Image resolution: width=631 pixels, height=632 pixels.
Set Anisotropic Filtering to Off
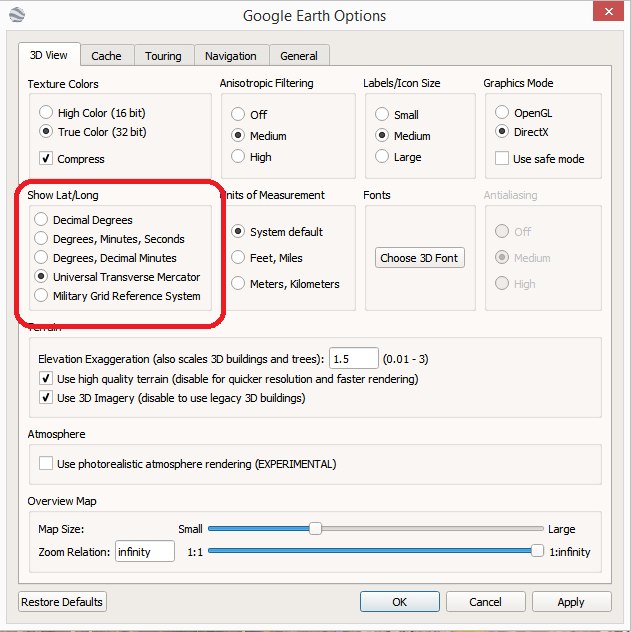coord(238,114)
